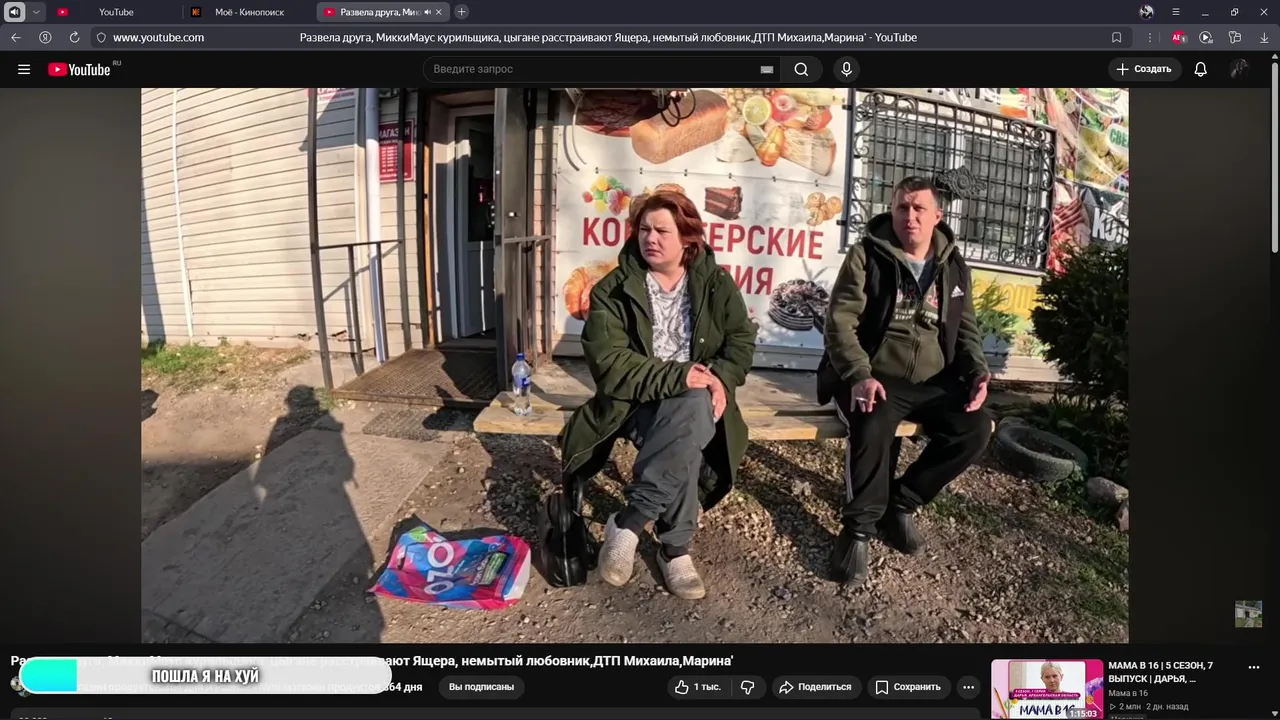
Task: Click the site protection shield icon
Action: (101, 37)
